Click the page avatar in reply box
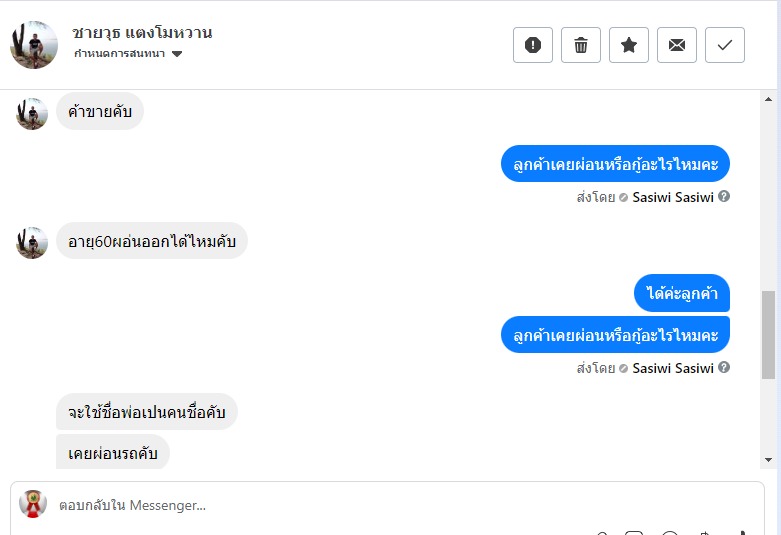The height and width of the screenshot is (535, 781). pos(33,504)
